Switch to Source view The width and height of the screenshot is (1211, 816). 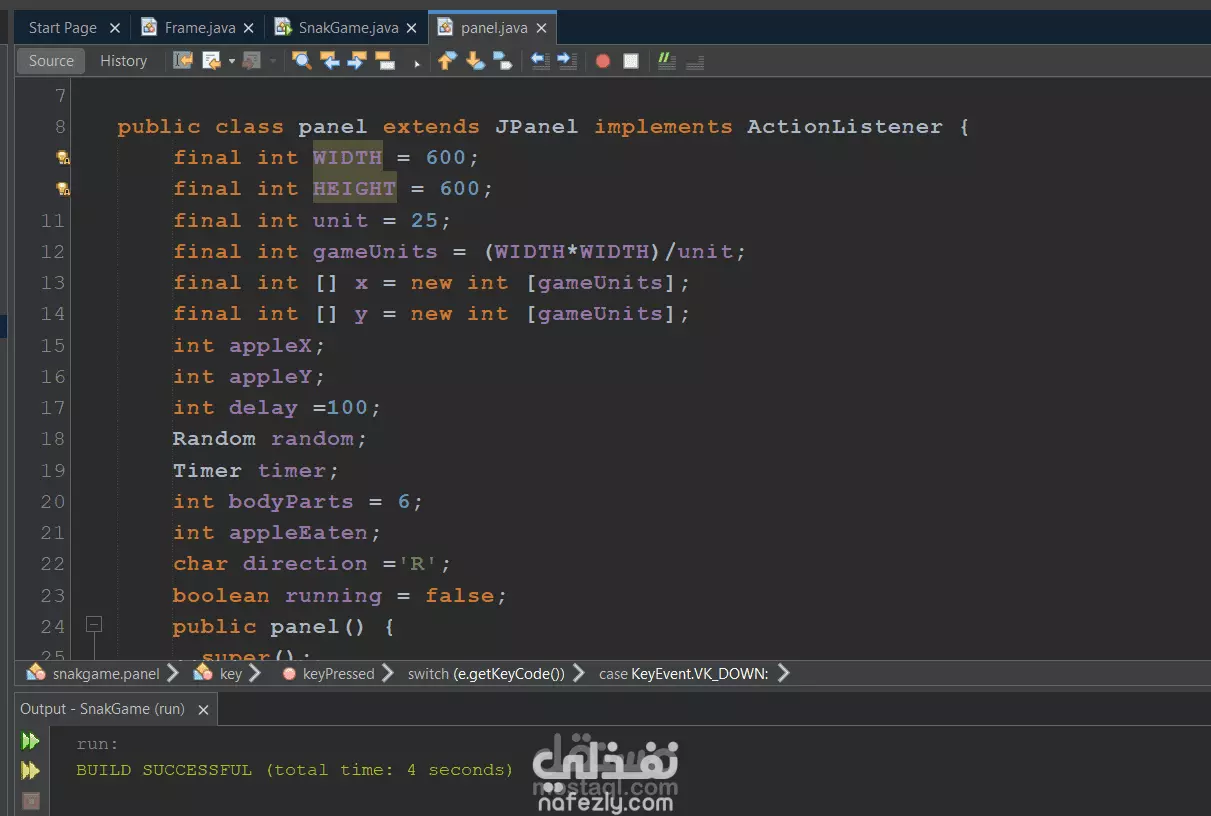pos(51,61)
